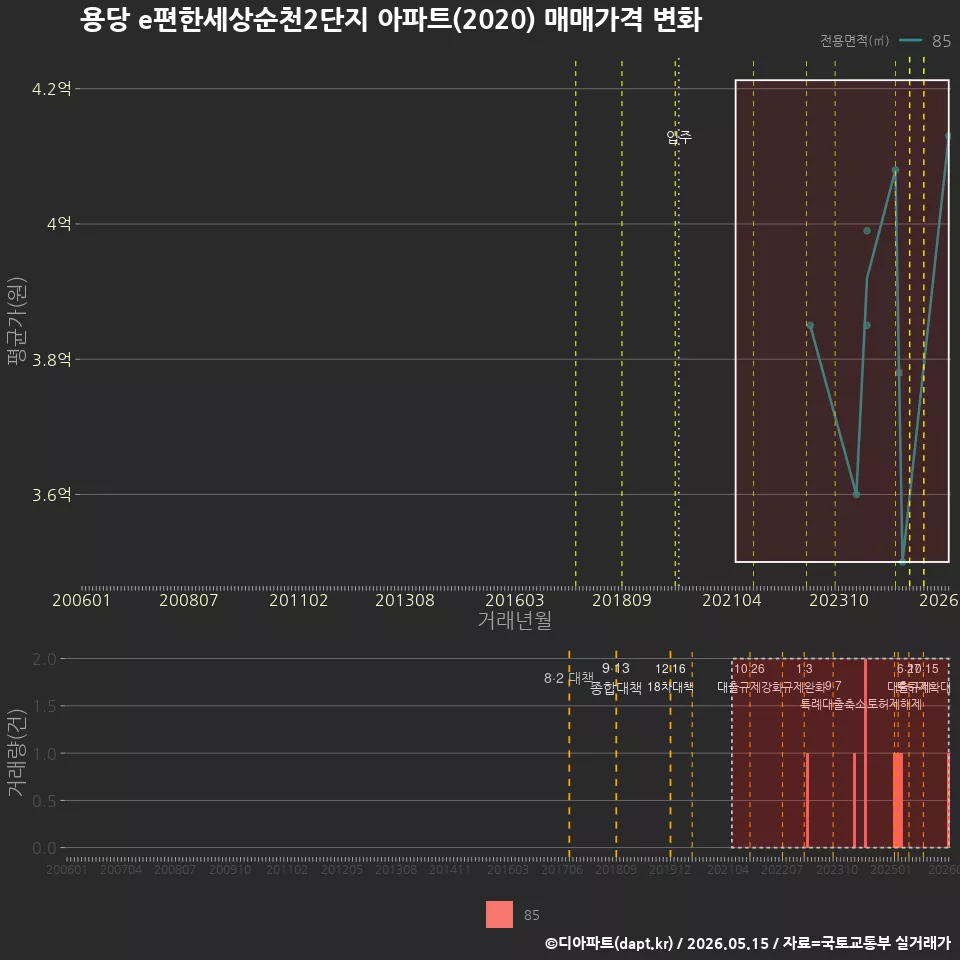Click '201809' on the price chart x-axis
Viewport: 960px width, 960px height.
(621, 600)
